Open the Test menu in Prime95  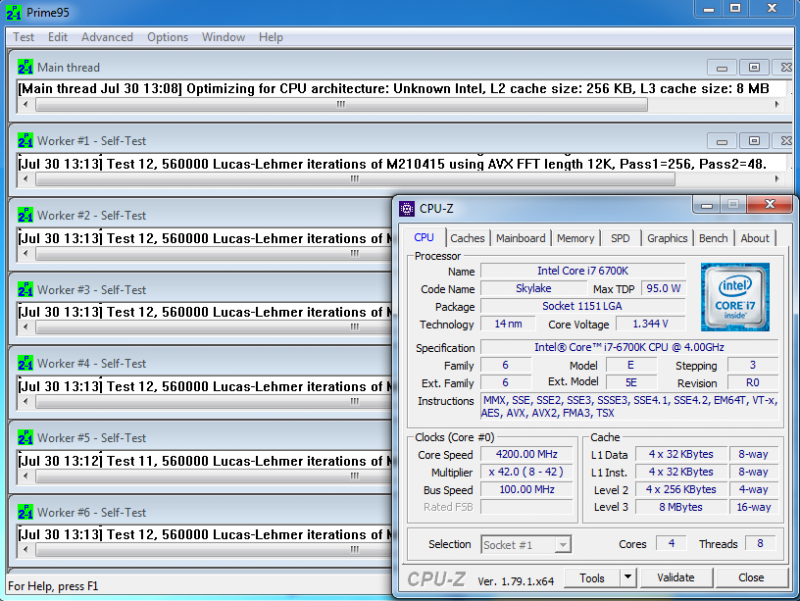23,37
